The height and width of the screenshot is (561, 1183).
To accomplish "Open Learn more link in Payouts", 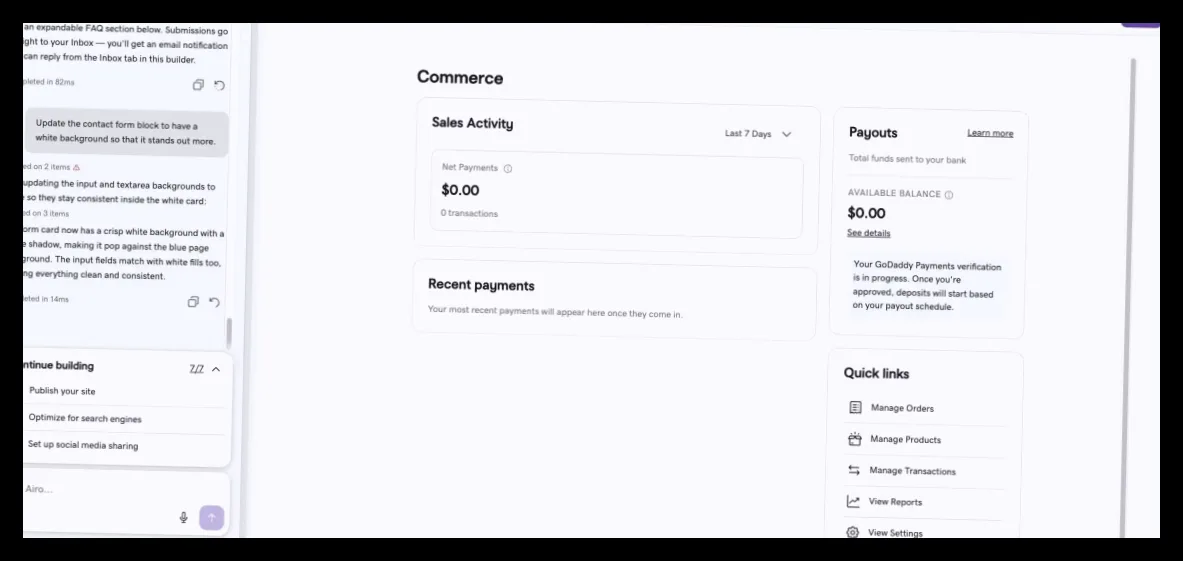I will (x=990, y=133).
